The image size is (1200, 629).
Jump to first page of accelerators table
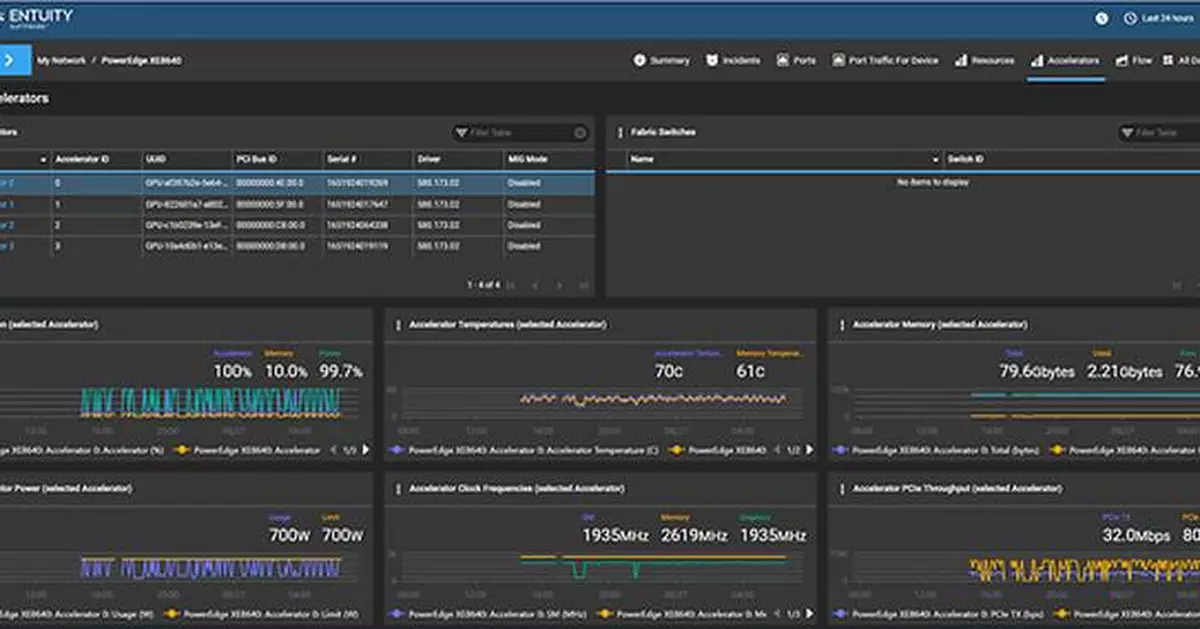pyautogui.click(x=512, y=286)
